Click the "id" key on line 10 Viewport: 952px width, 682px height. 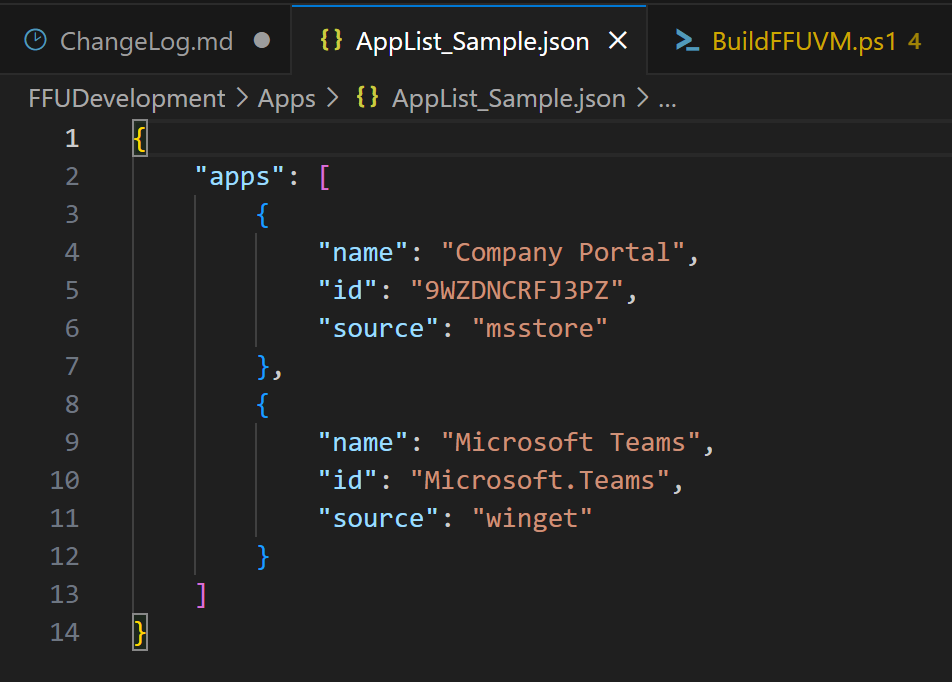pos(347,480)
